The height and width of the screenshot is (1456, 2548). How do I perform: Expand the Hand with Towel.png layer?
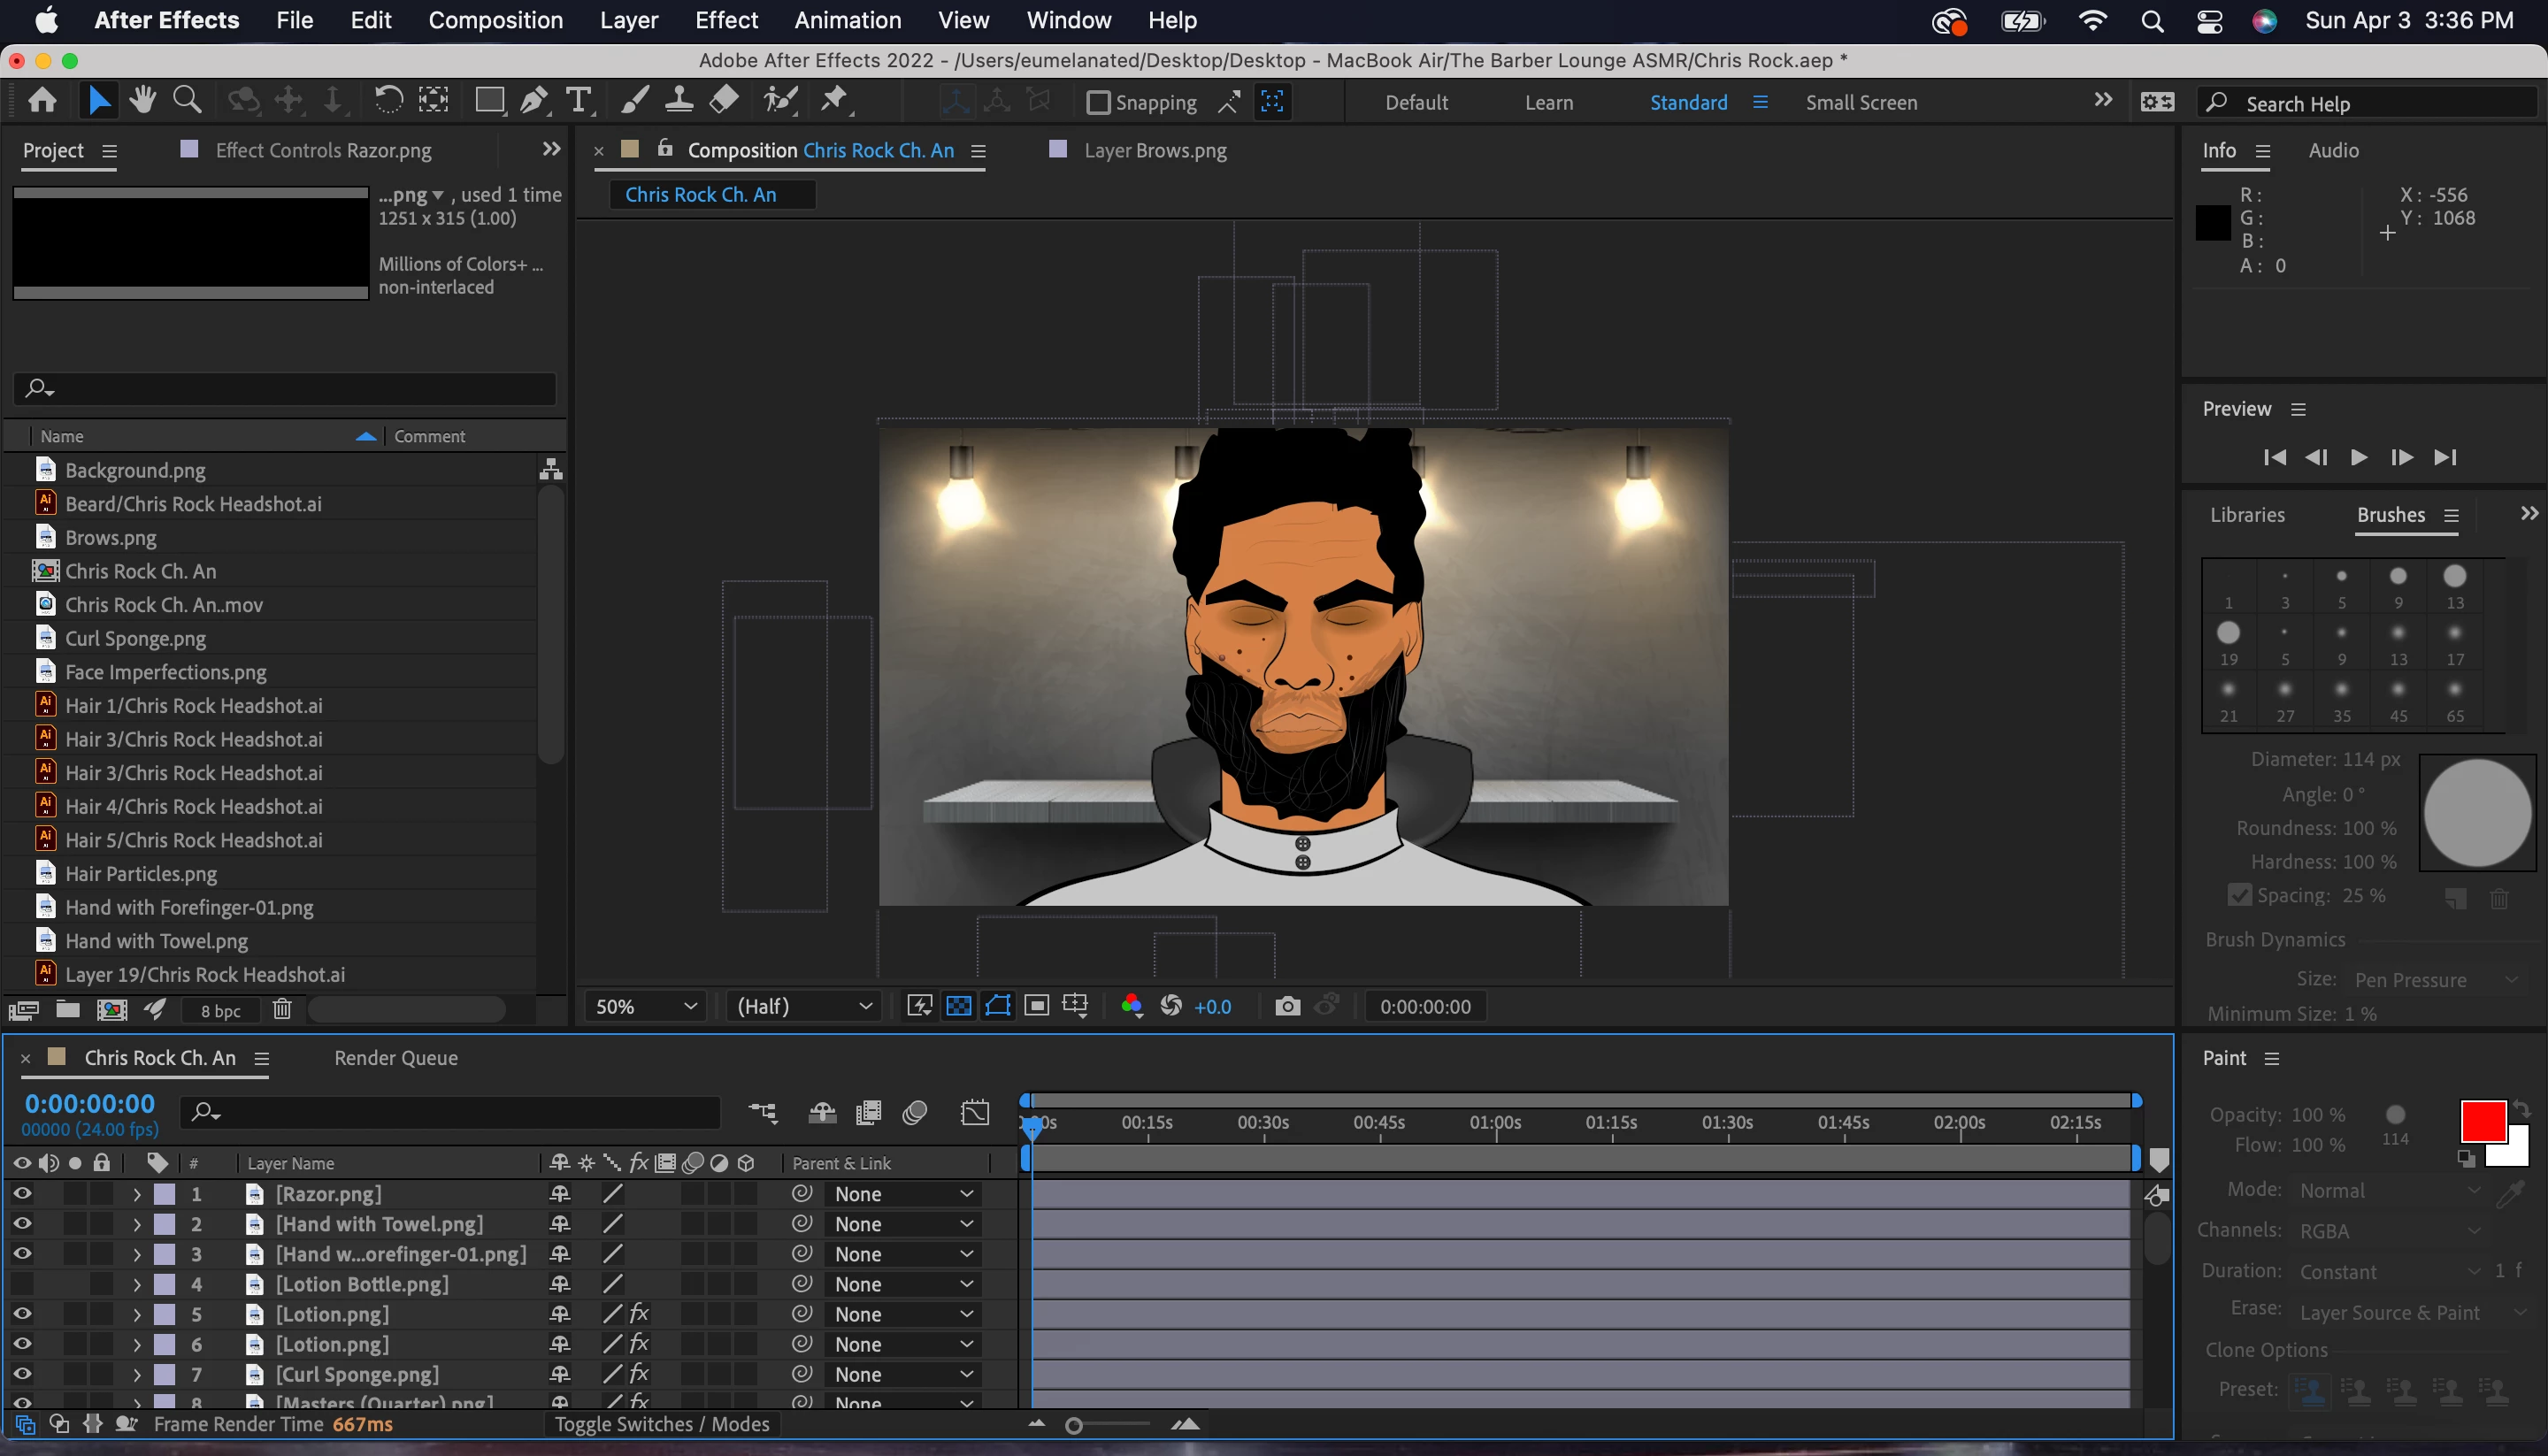point(137,1224)
